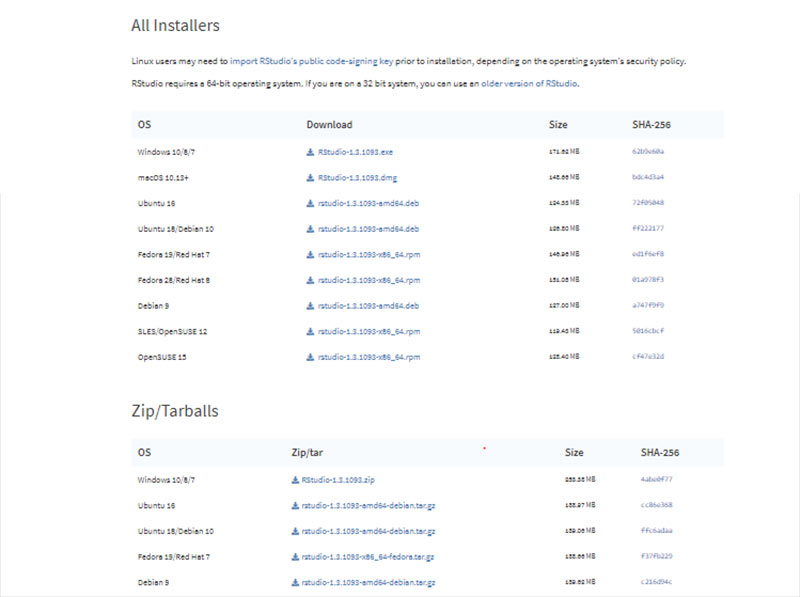Click 'SHA-256' header in installers table
Viewport: 800px width, 597px height.
click(651, 125)
